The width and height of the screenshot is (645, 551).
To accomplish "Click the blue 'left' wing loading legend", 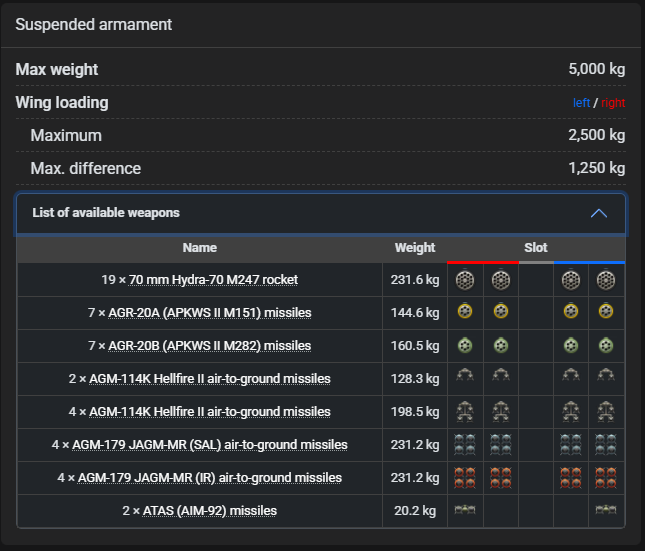I will tap(581, 103).
